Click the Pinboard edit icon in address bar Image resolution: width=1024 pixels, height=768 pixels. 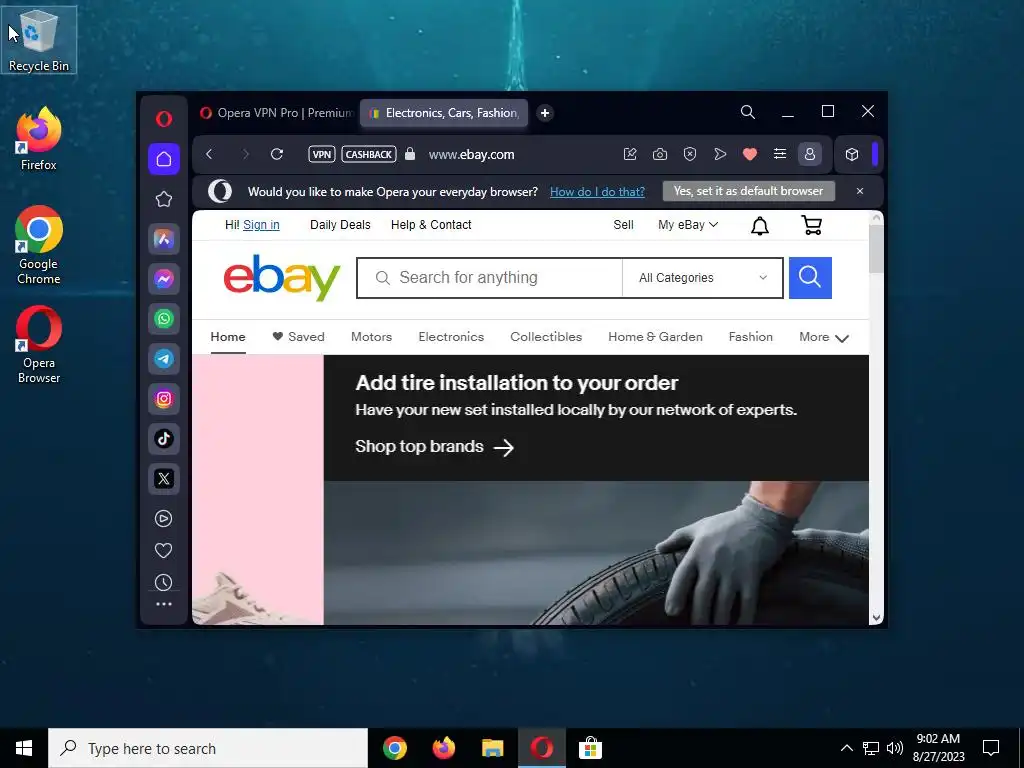tap(630, 154)
